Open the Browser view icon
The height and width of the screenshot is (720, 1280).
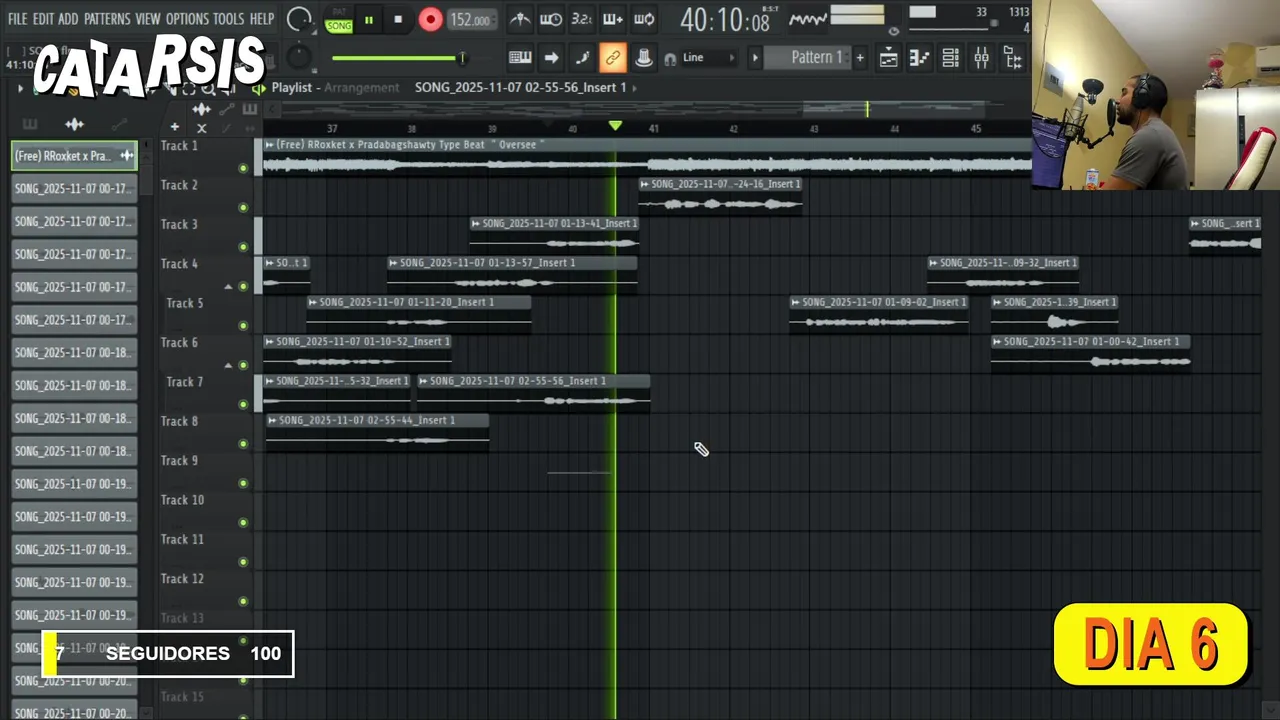1013,58
